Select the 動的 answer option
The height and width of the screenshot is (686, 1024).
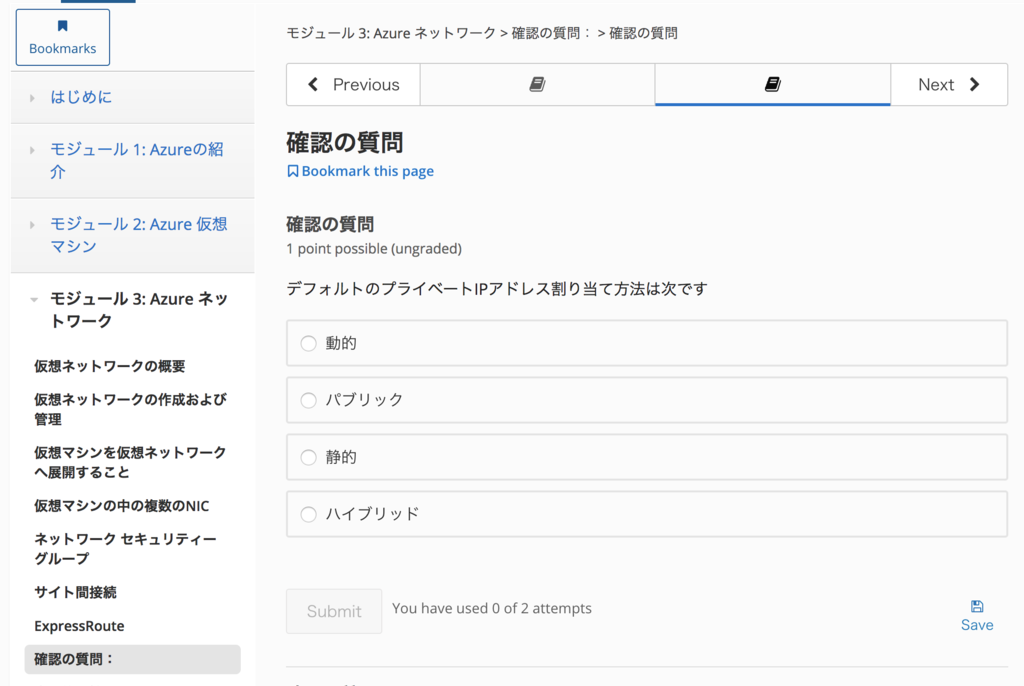(x=308, y=344)
